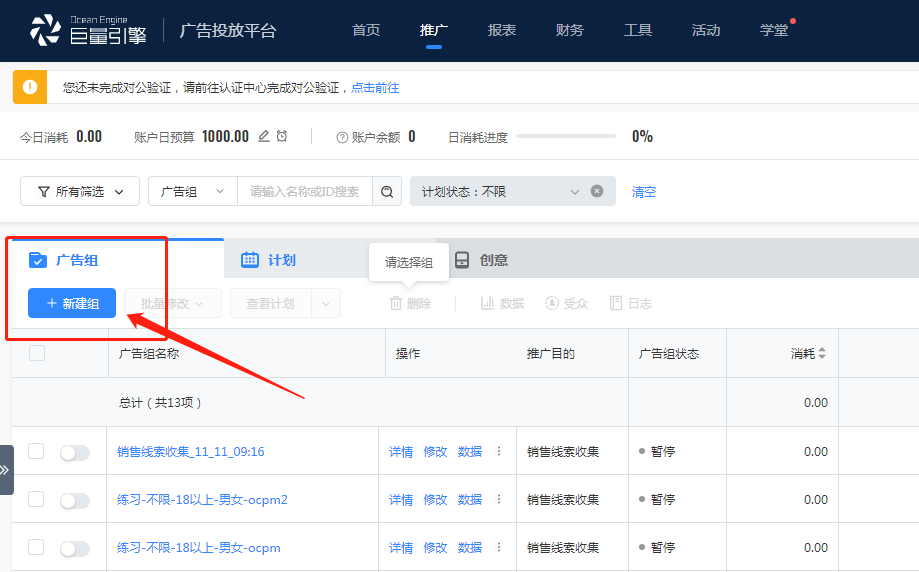Check the 销售线索收集_11_11_09:16 row checkbox
This screenshot has width=919, height=572.
[36, 451]
